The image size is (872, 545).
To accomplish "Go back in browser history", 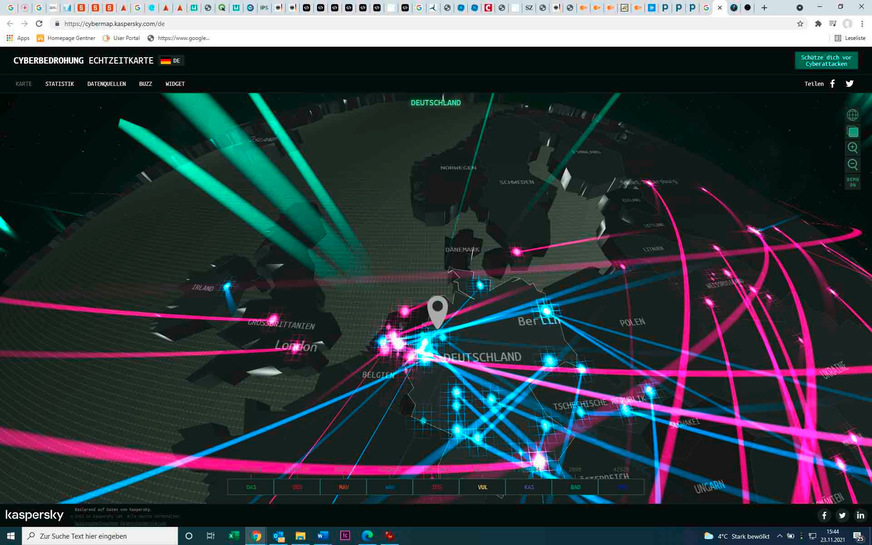I will tap(10, 24).
